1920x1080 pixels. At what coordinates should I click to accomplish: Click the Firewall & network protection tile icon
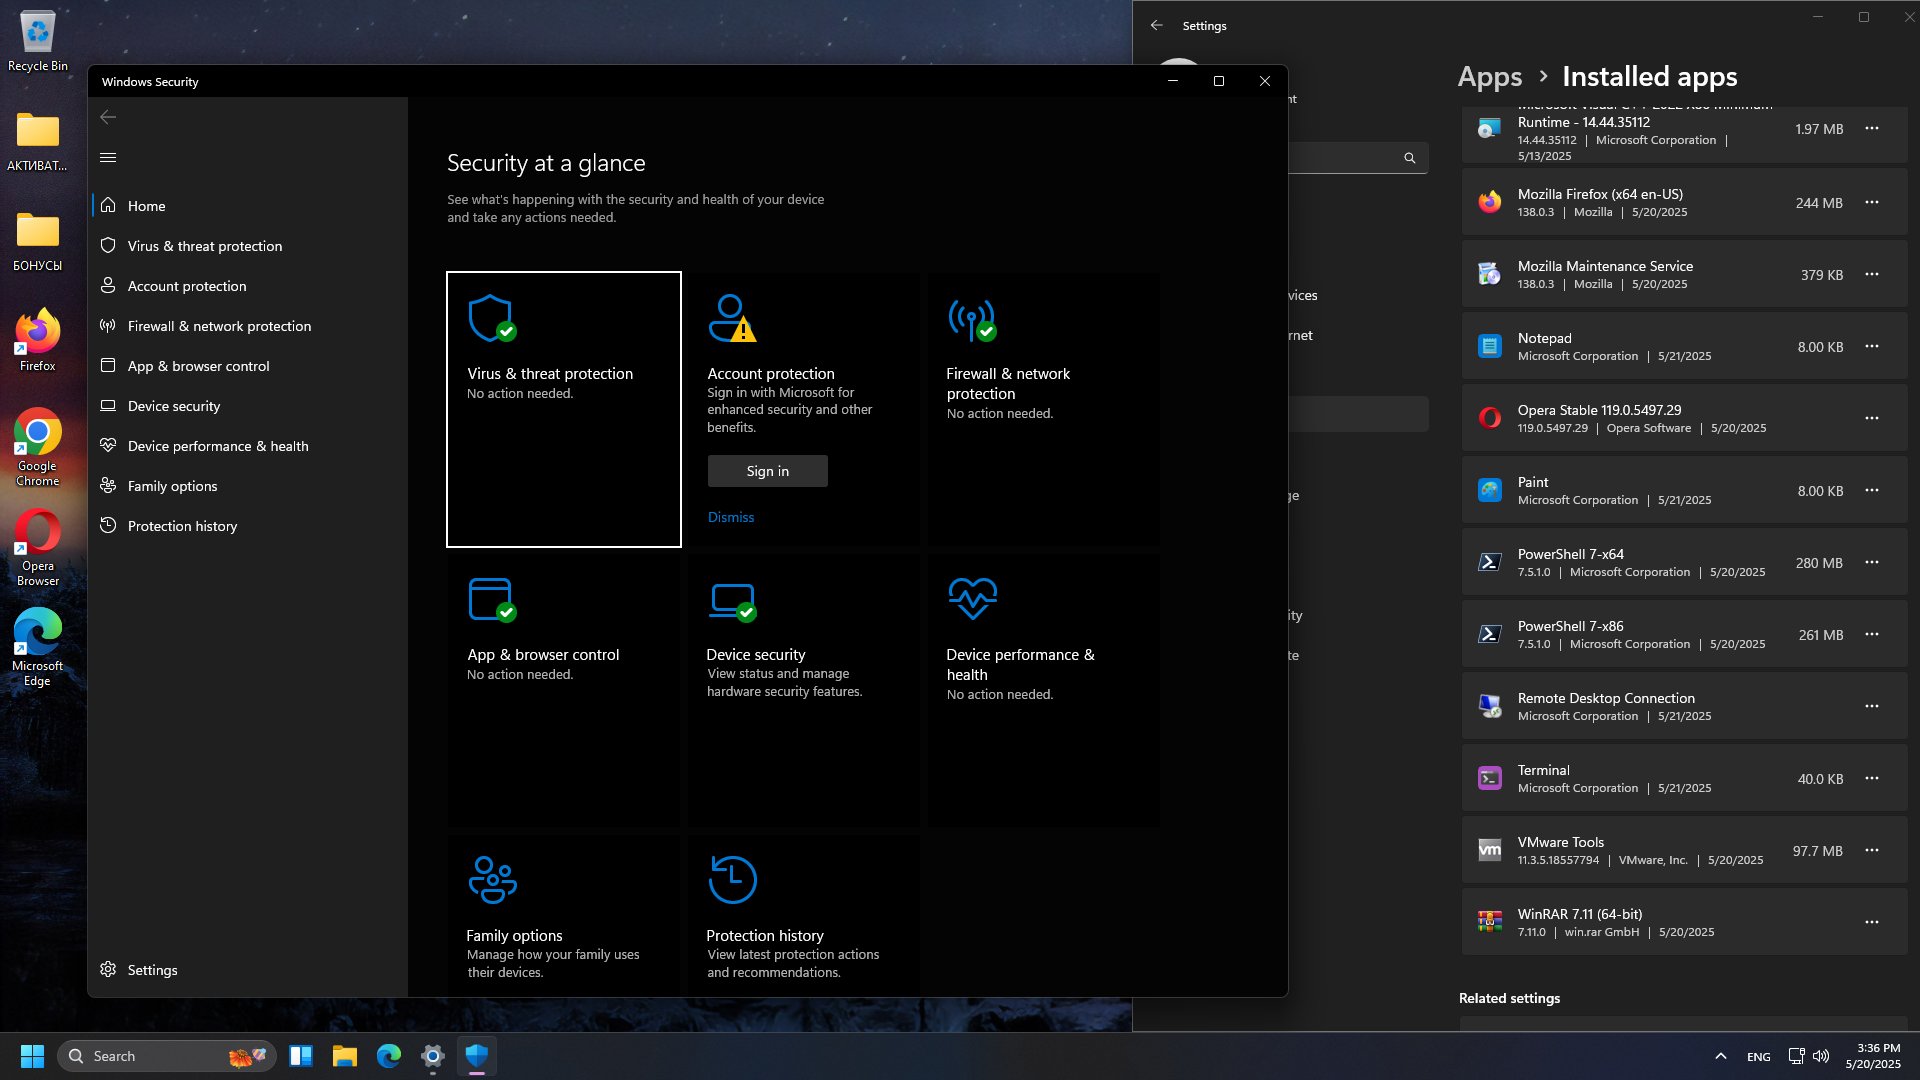tap(972, 319)
